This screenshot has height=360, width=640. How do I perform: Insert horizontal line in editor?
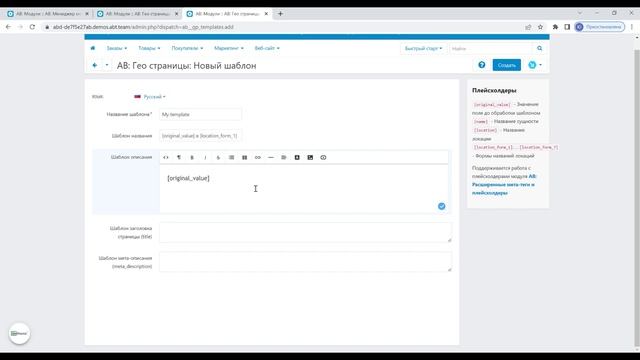click(271, 158)
